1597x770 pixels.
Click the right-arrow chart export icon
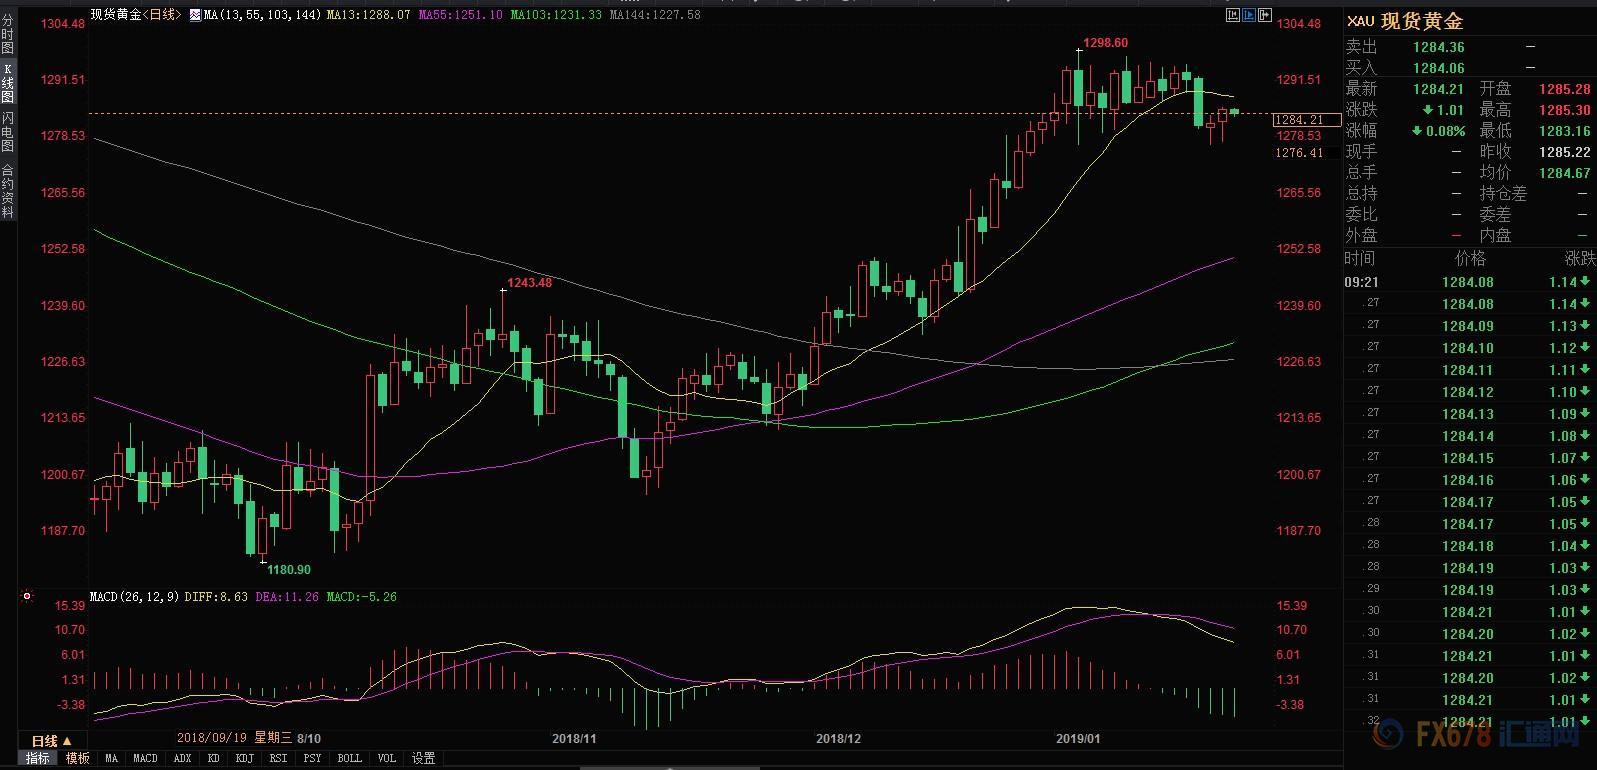tap(1265, 15)
